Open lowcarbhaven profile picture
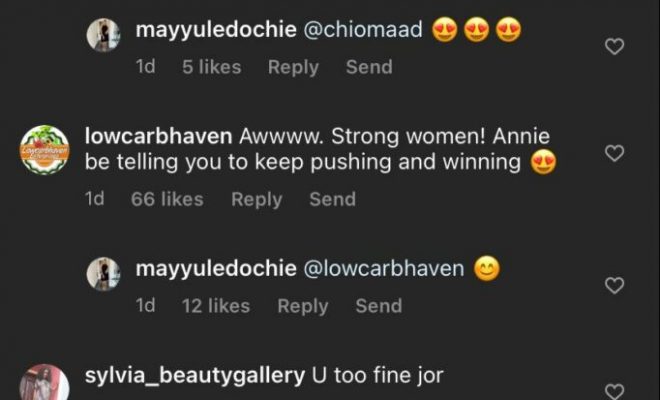The width and height of the screenshot is (660, 400). coord(45,151)
